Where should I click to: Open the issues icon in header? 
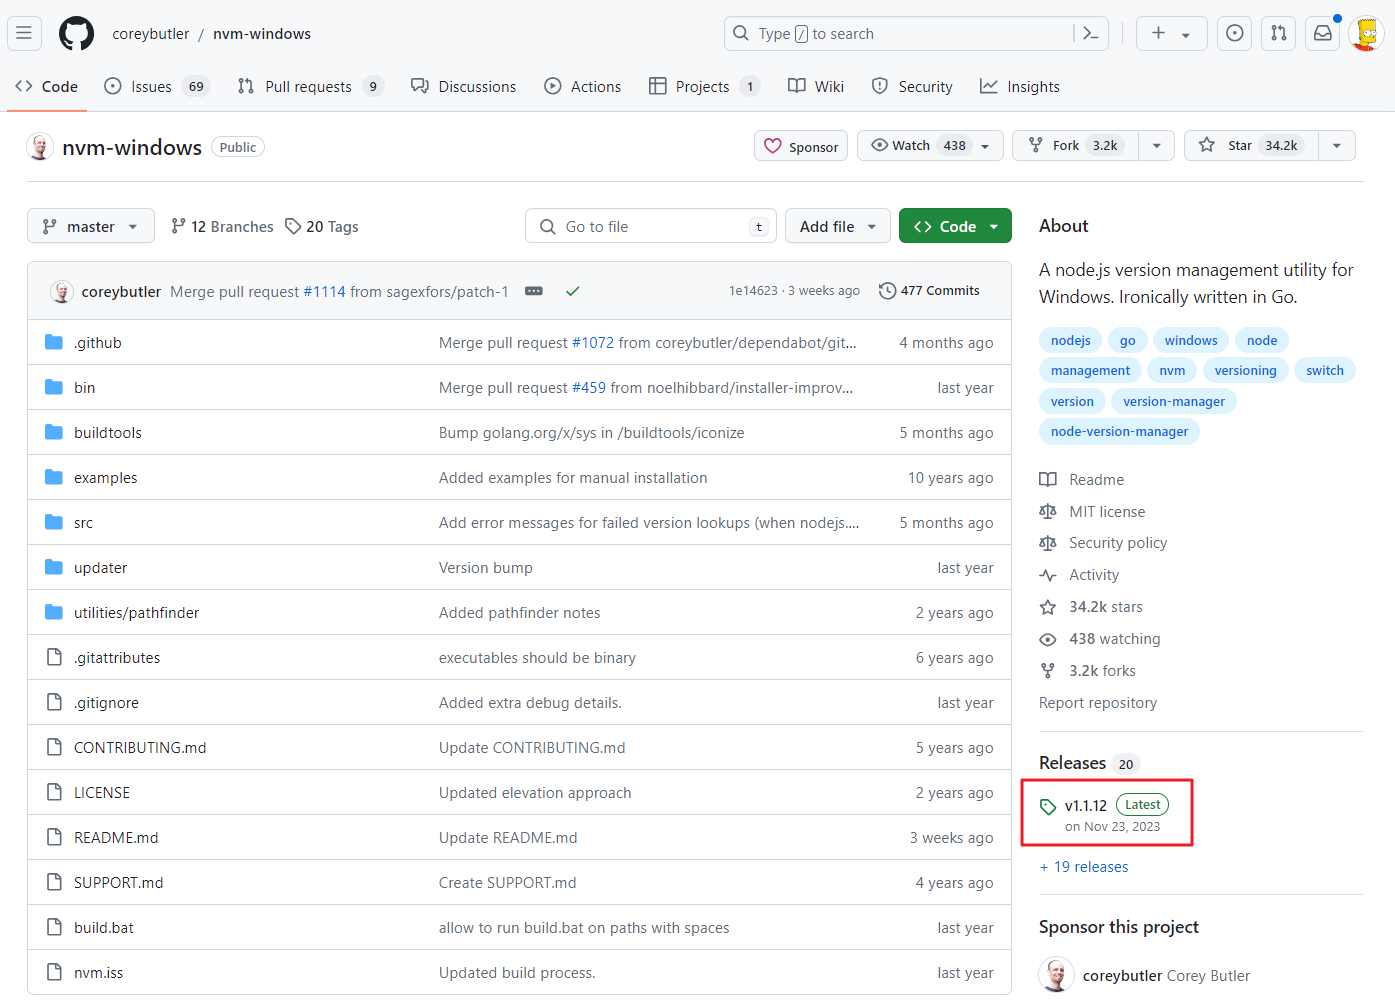[x=1235, y=33]
